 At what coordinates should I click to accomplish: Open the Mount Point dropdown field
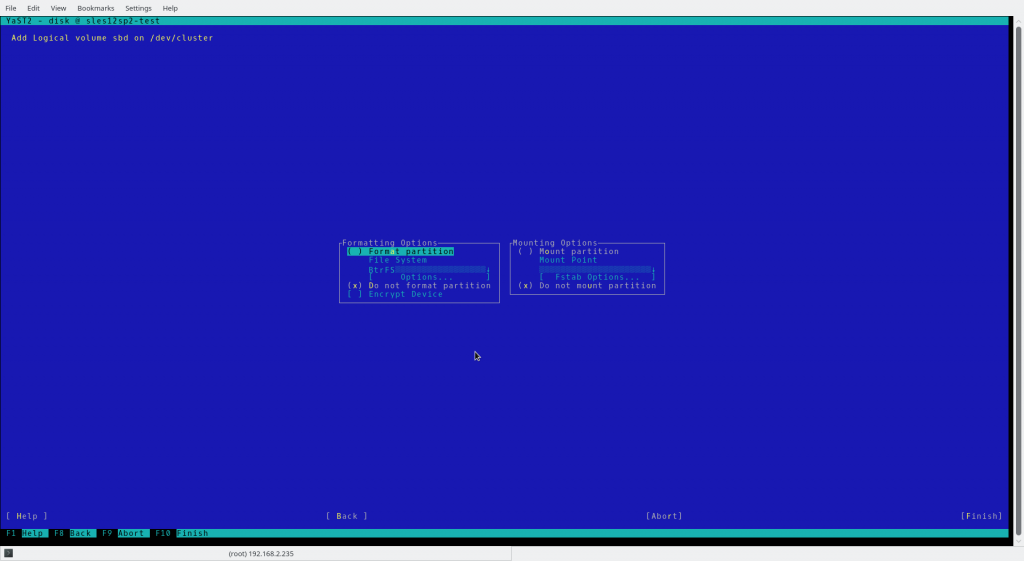coord(596,269)
